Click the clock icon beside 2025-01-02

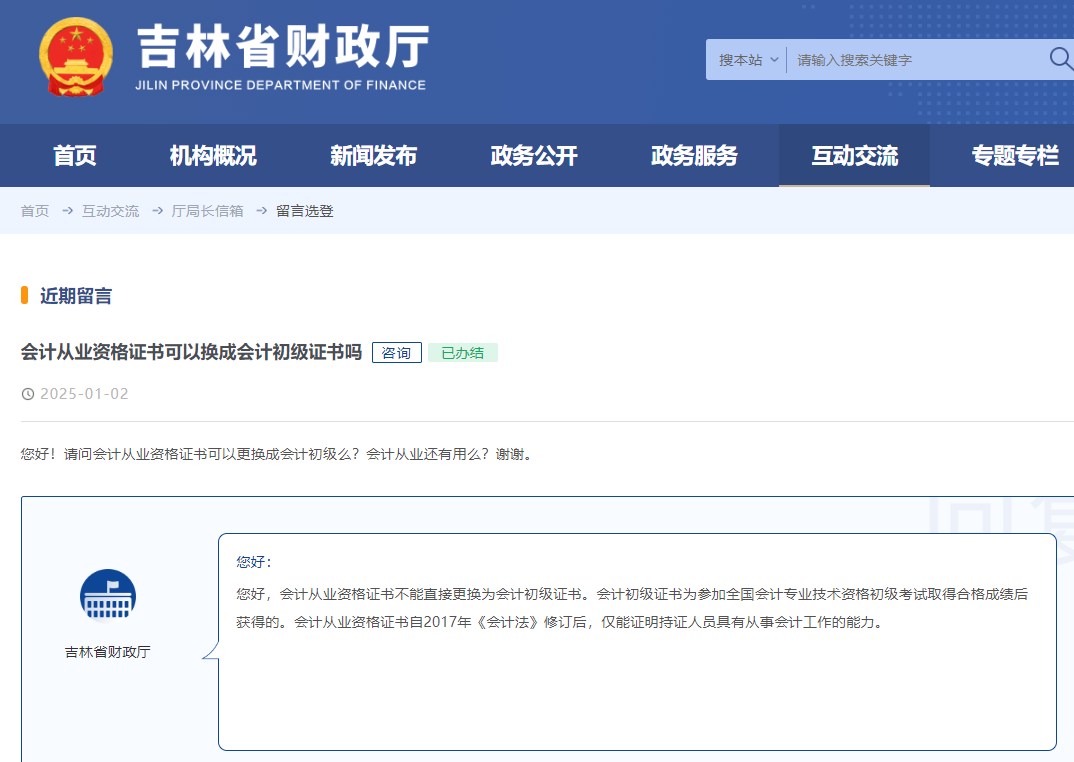coord(28,394)
